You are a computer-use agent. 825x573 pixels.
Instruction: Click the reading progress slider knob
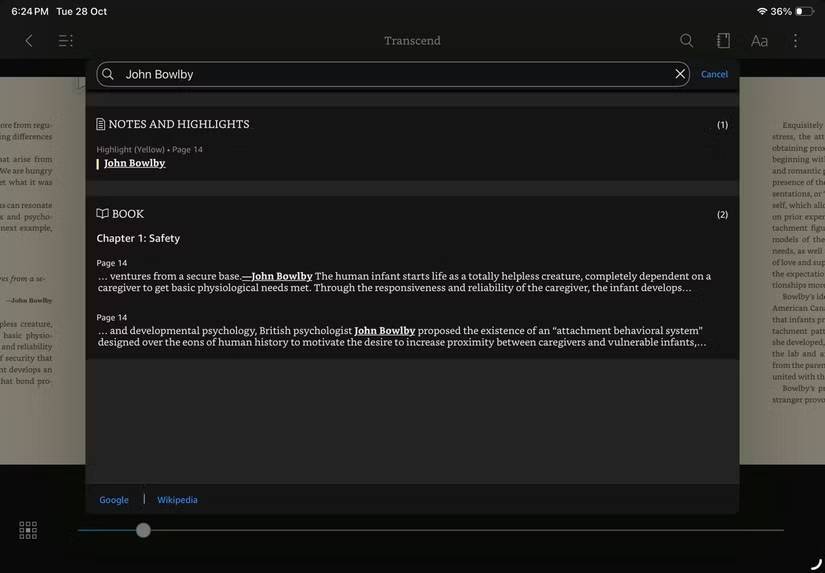click(x=143, y=530)
